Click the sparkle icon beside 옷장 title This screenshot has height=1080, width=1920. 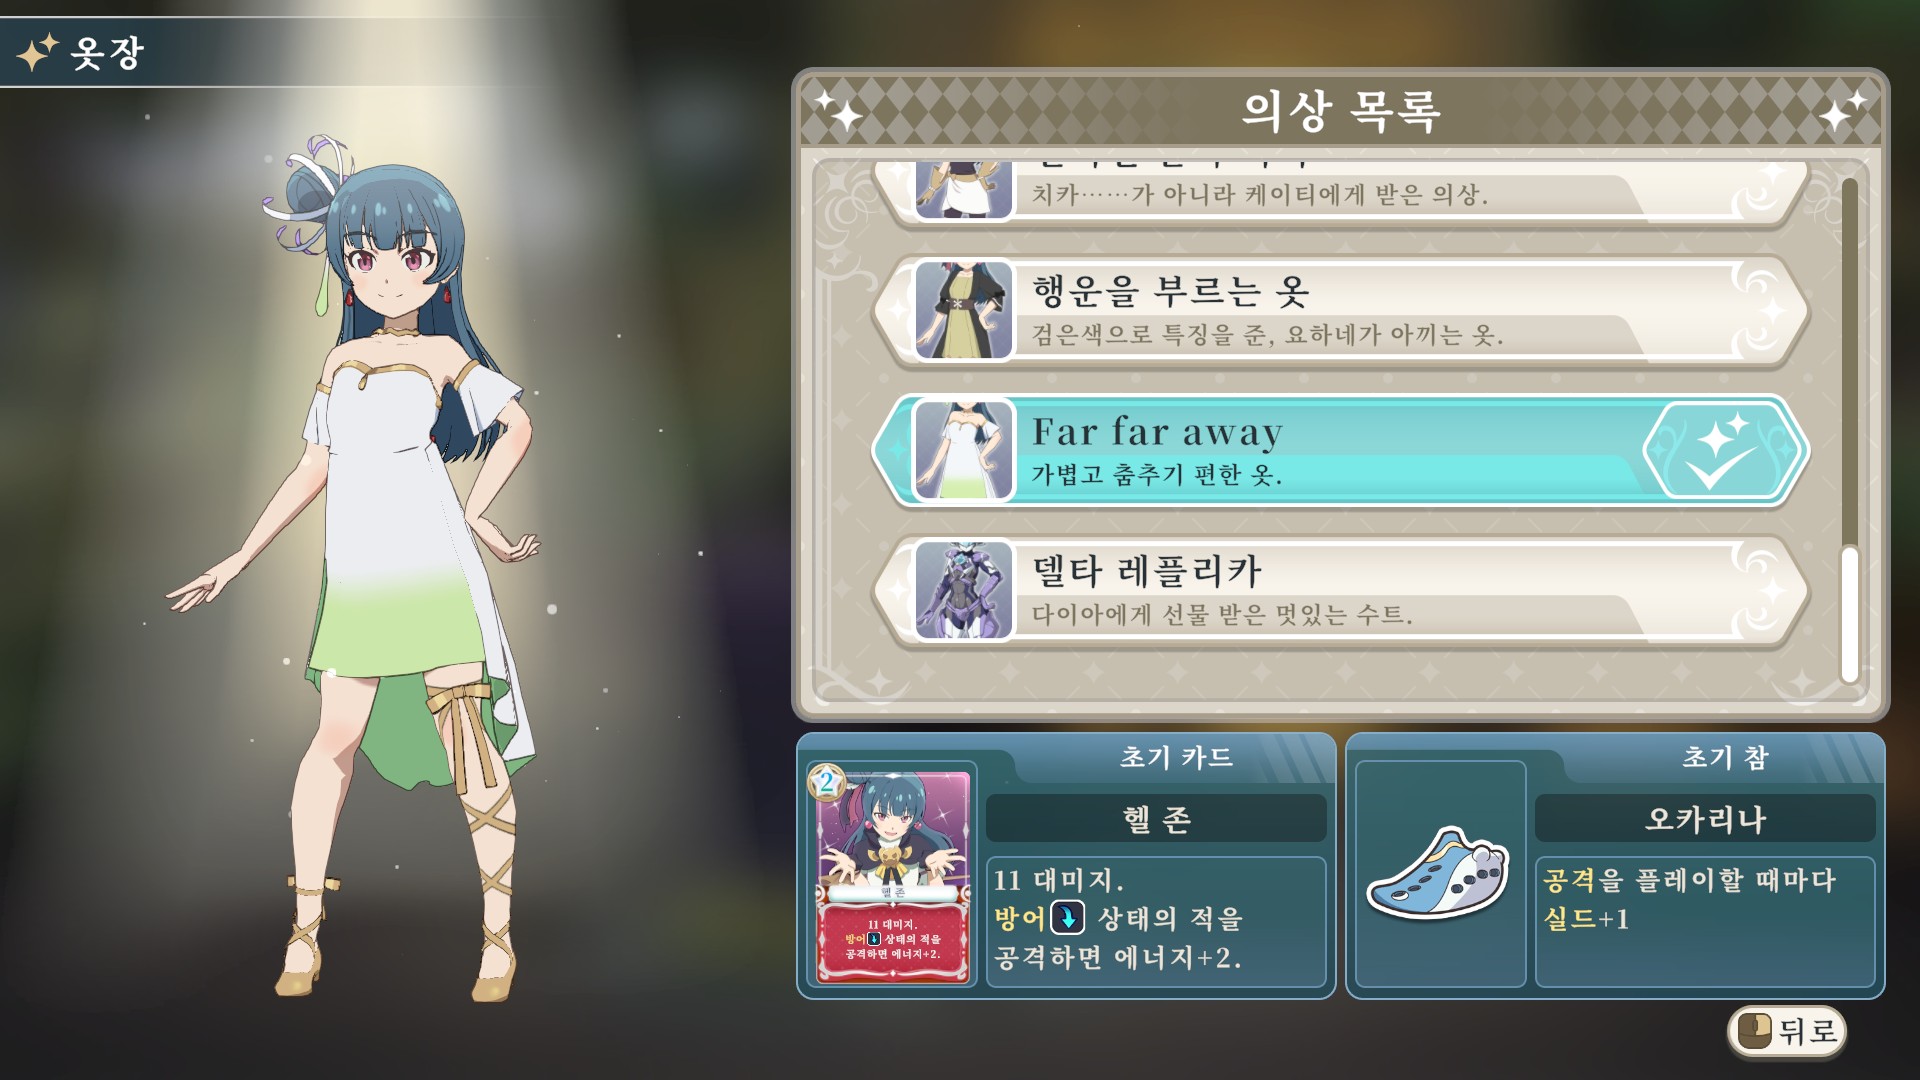(x=37, y=52)
